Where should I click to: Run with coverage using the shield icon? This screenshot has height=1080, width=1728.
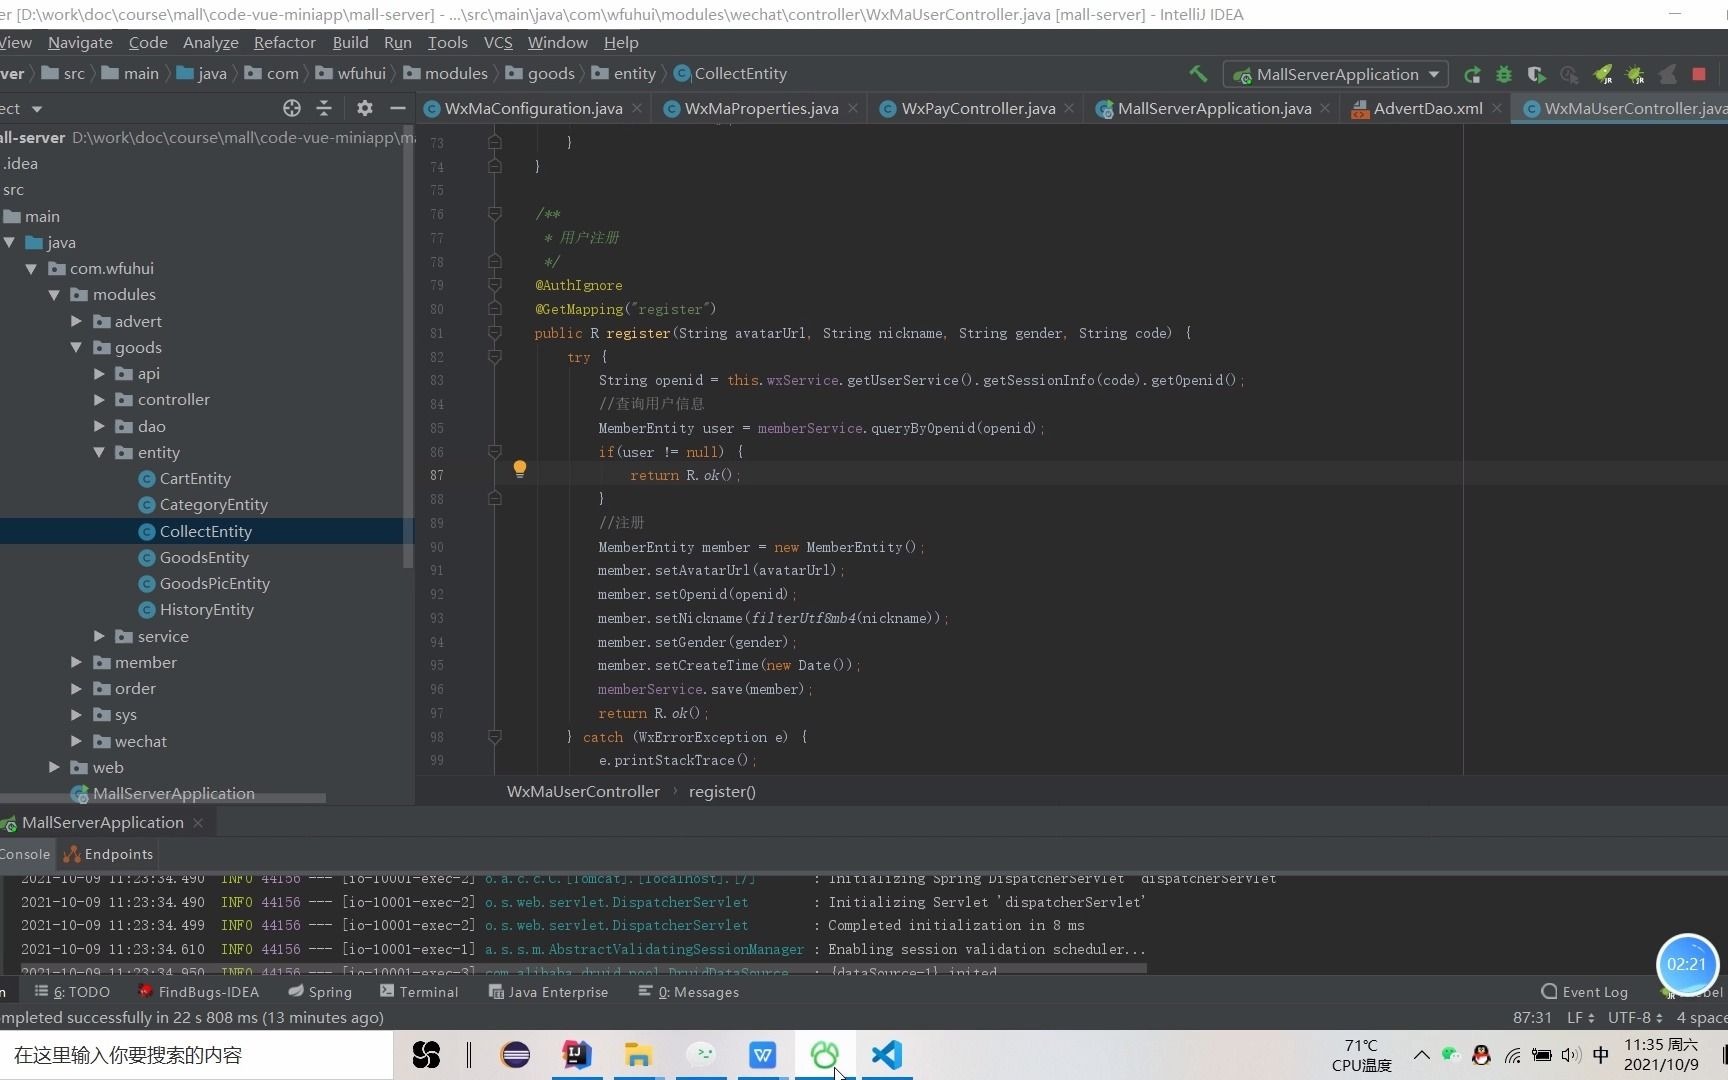pyautogui.click(x=1537, y=74)
